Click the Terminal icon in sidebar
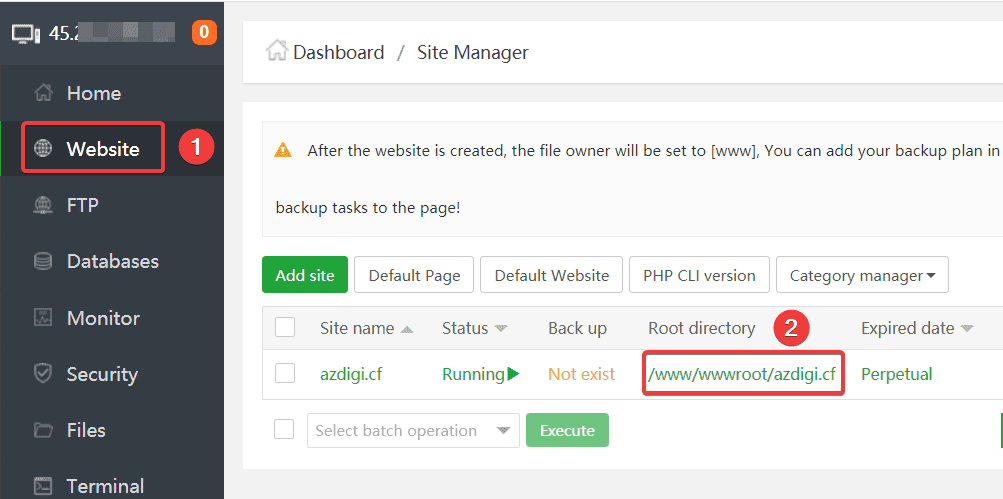 coord(43,486)
